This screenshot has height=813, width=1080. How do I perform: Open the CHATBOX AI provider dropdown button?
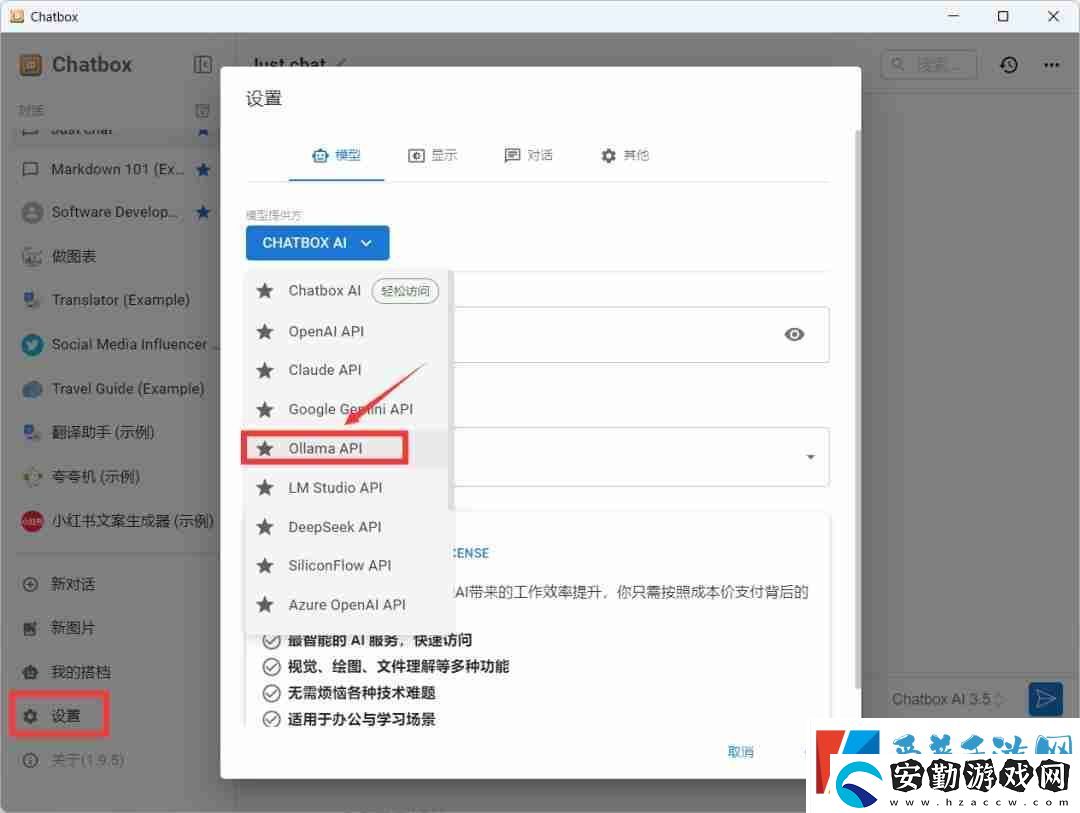(x=318, y=243)
